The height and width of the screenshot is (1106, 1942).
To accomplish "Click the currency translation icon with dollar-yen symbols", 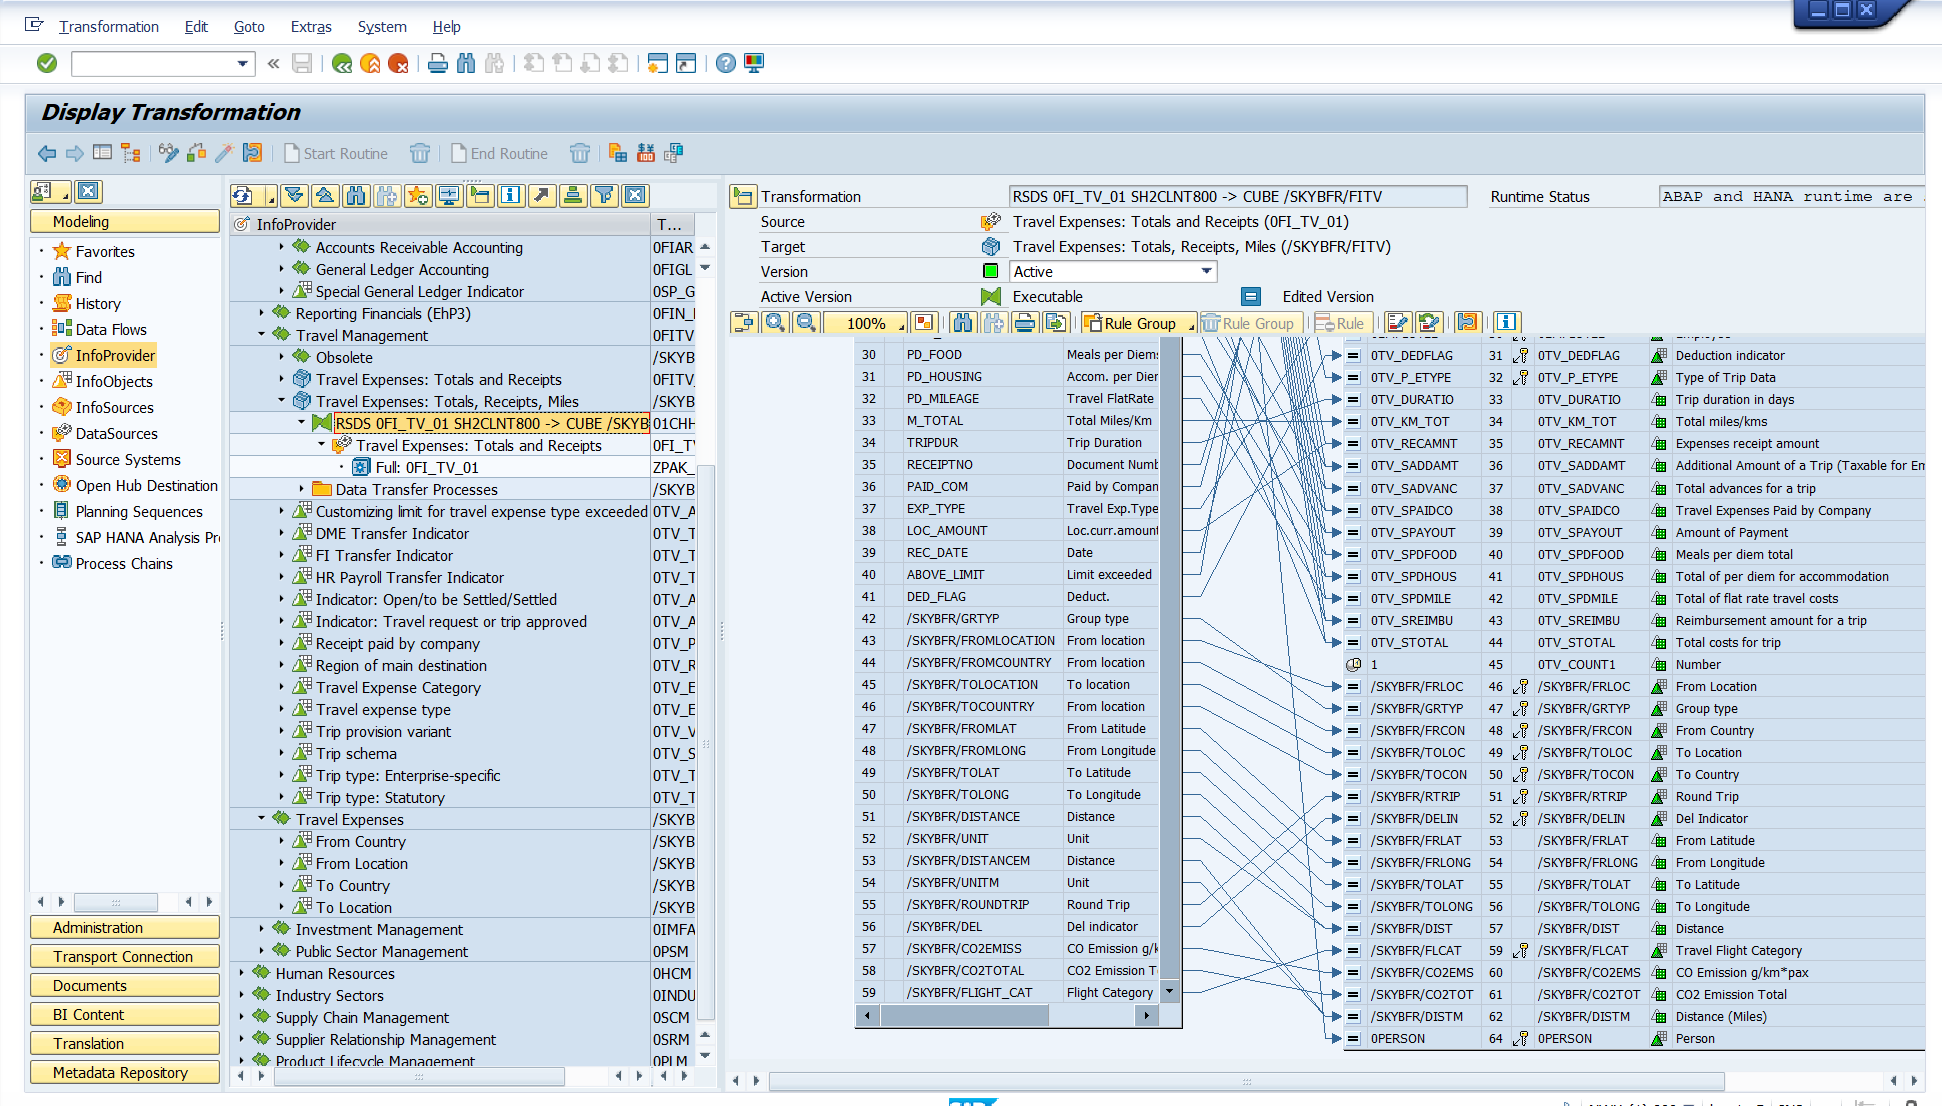I will click(646, 153).
